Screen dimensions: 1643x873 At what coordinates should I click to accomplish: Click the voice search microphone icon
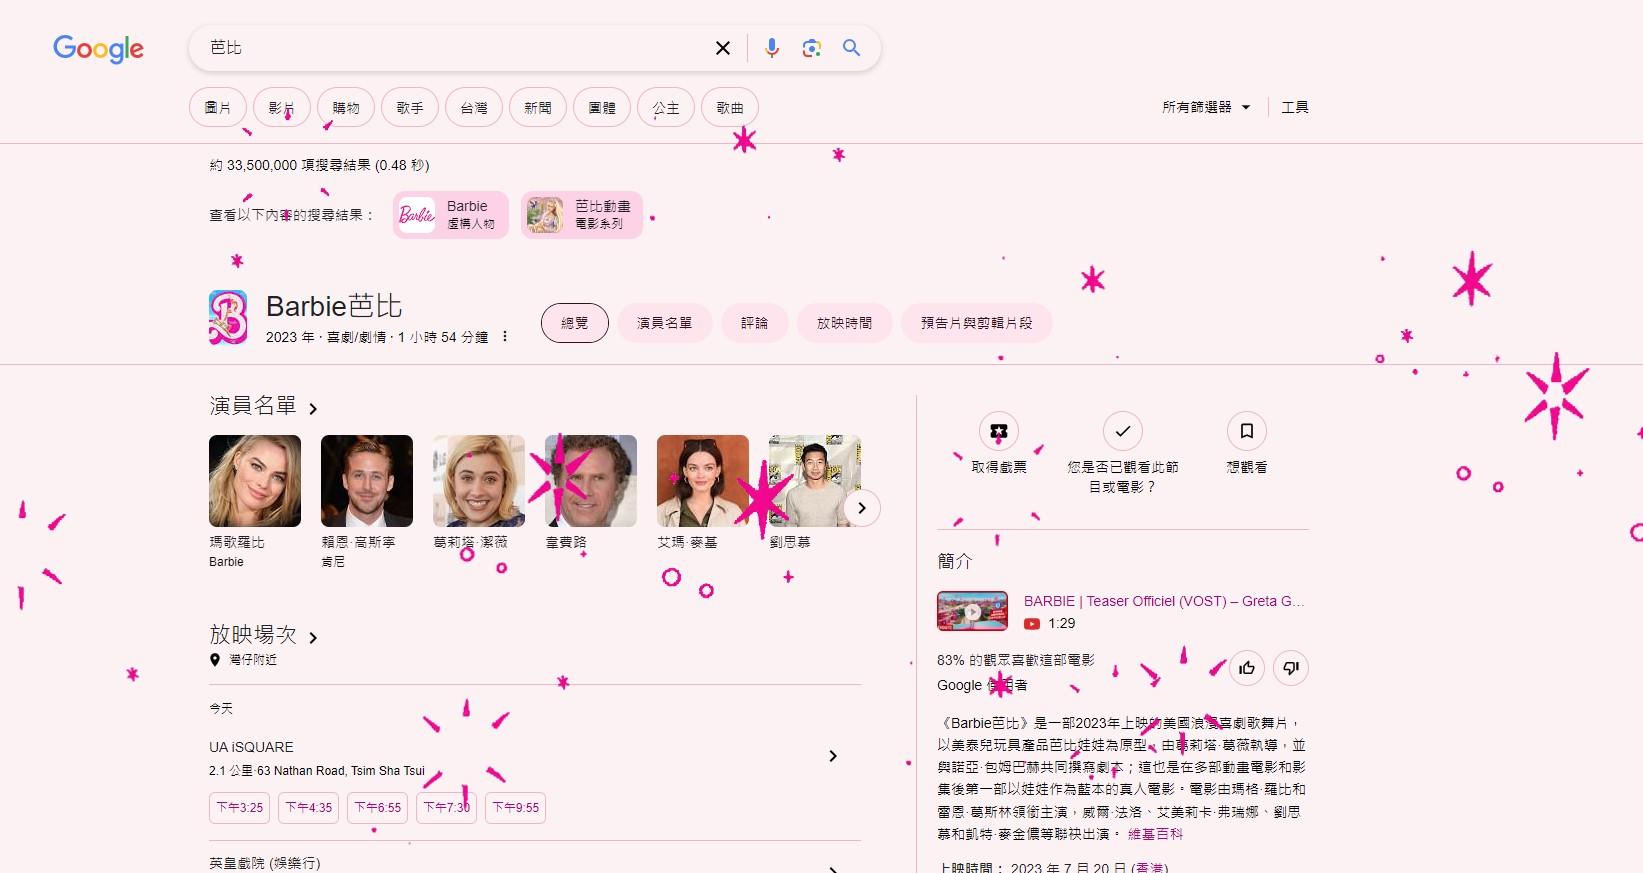point(771,48)
